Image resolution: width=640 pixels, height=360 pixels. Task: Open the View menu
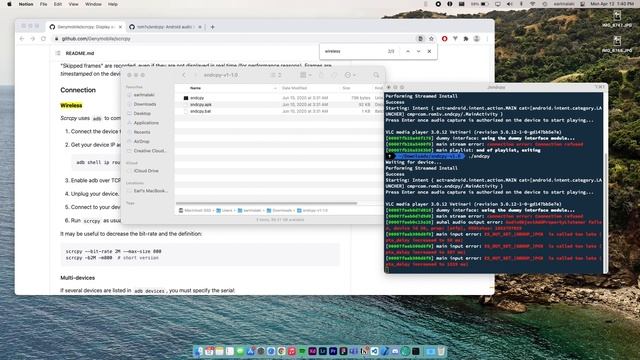click(x=73, y=4)
